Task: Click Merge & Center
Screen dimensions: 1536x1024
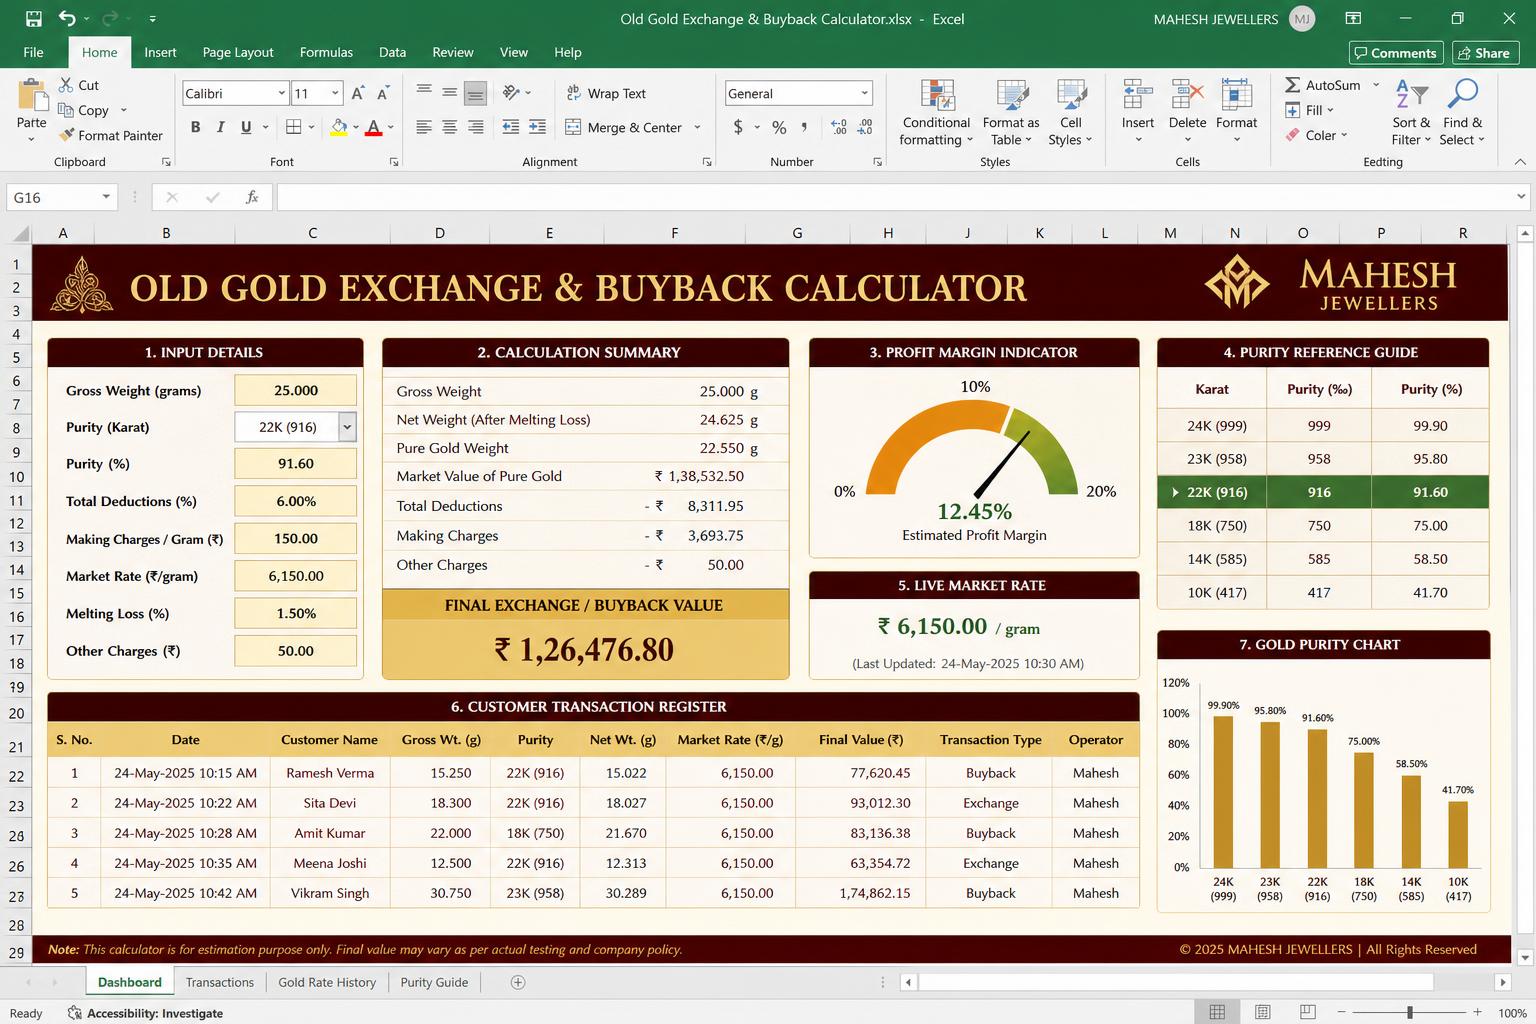Action: pyautogui.click(x=624, y=127)
